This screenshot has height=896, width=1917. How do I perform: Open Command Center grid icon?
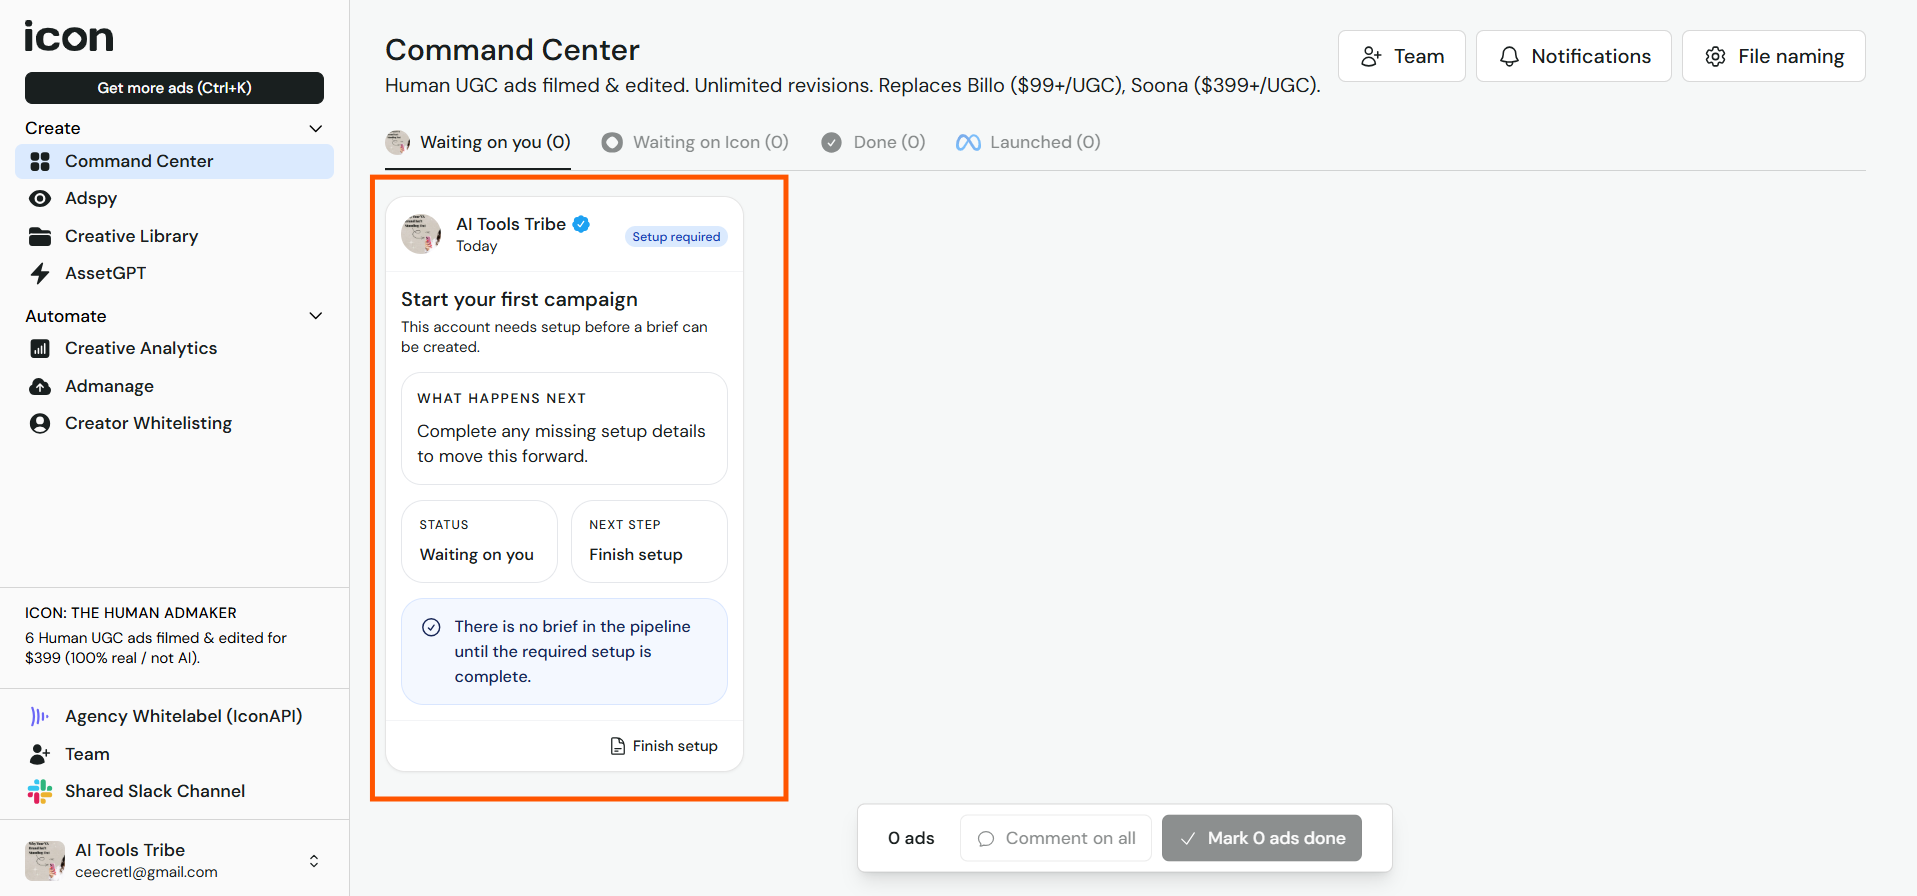tap(40, 161)
